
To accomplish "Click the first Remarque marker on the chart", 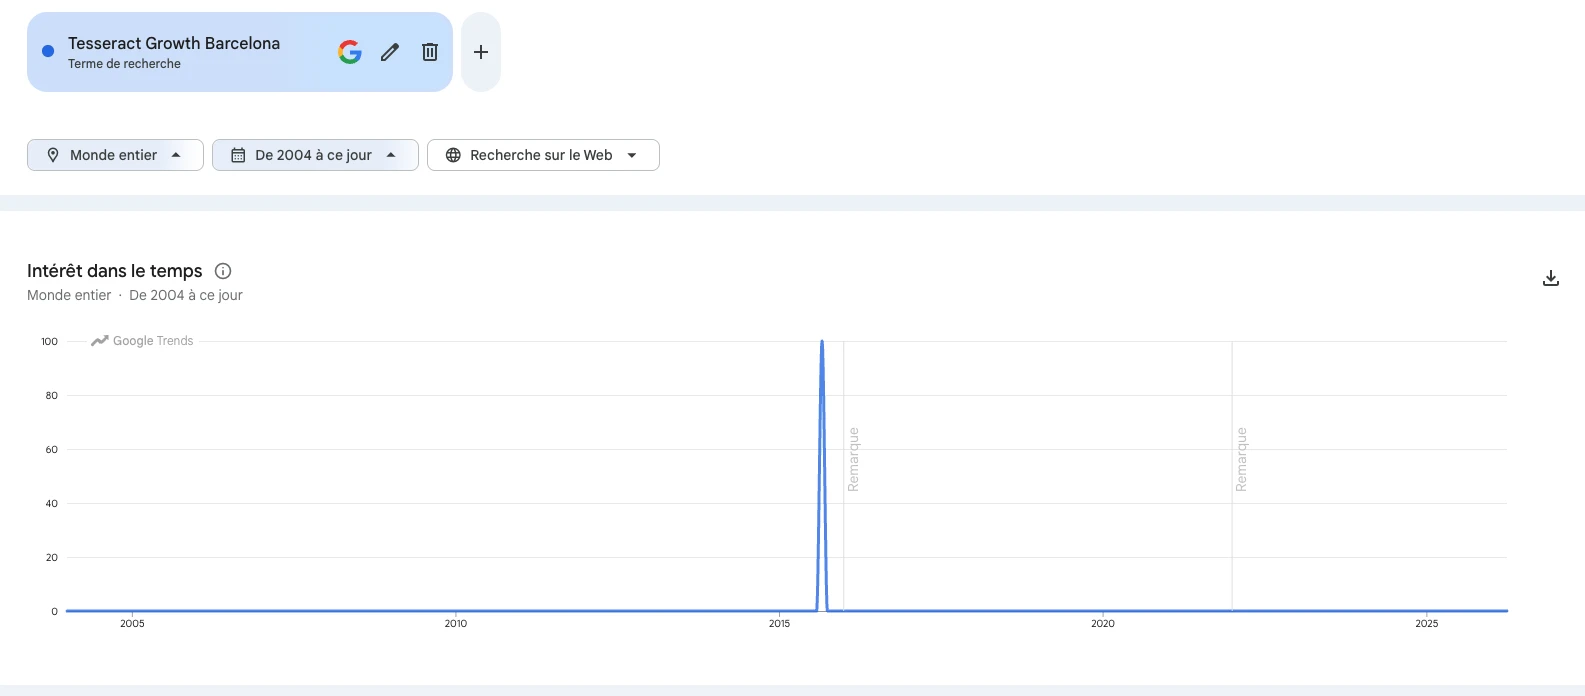I will [x=854, y=457].
